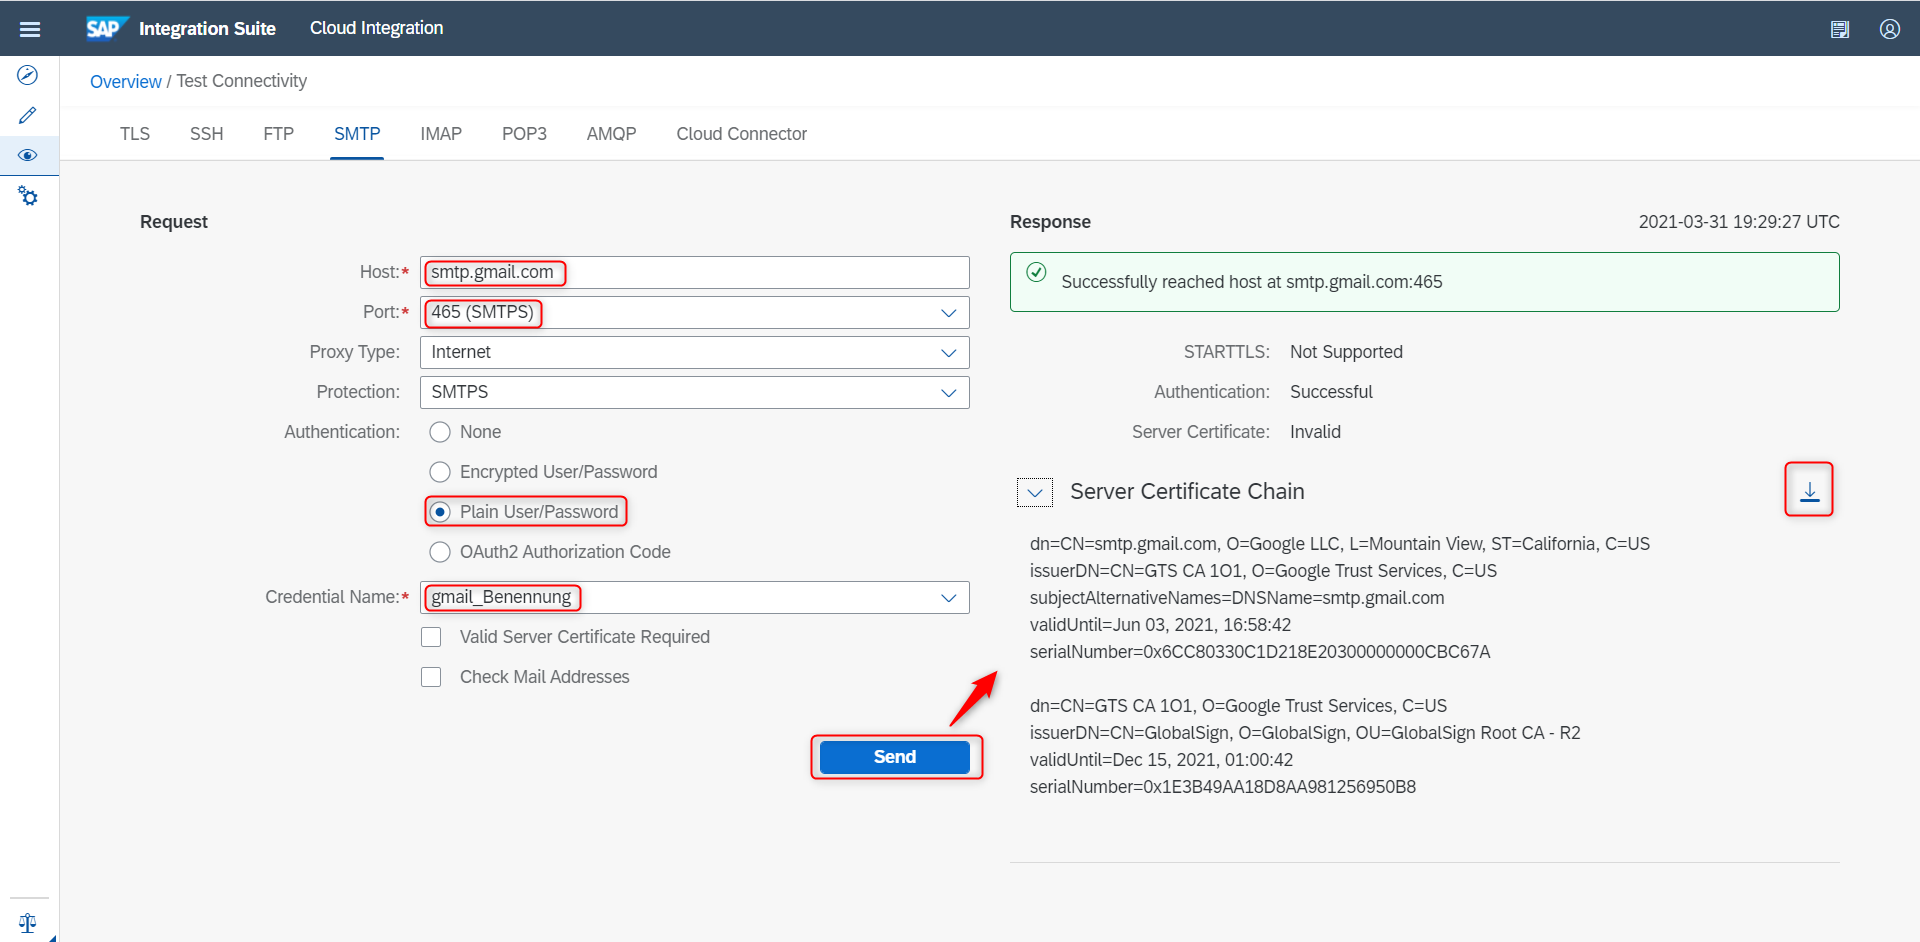The image size is (1920, 942).
Task: Click serialNumber=0x6CC80330C1D218E2 line
Action: click(x=1260, y=652)
